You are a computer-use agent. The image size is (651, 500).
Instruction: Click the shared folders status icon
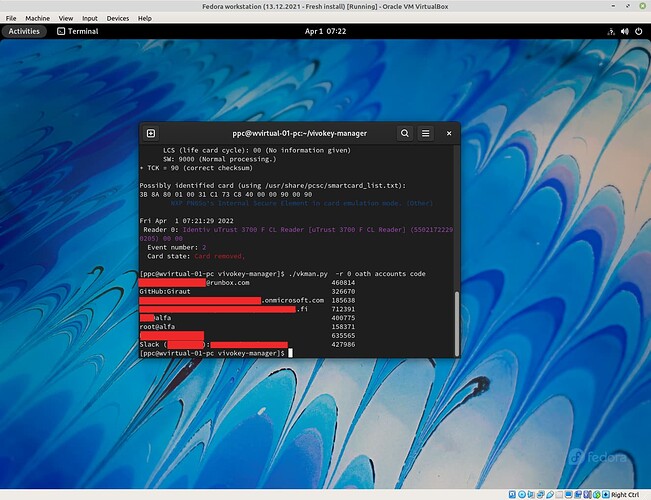point(559,495)
